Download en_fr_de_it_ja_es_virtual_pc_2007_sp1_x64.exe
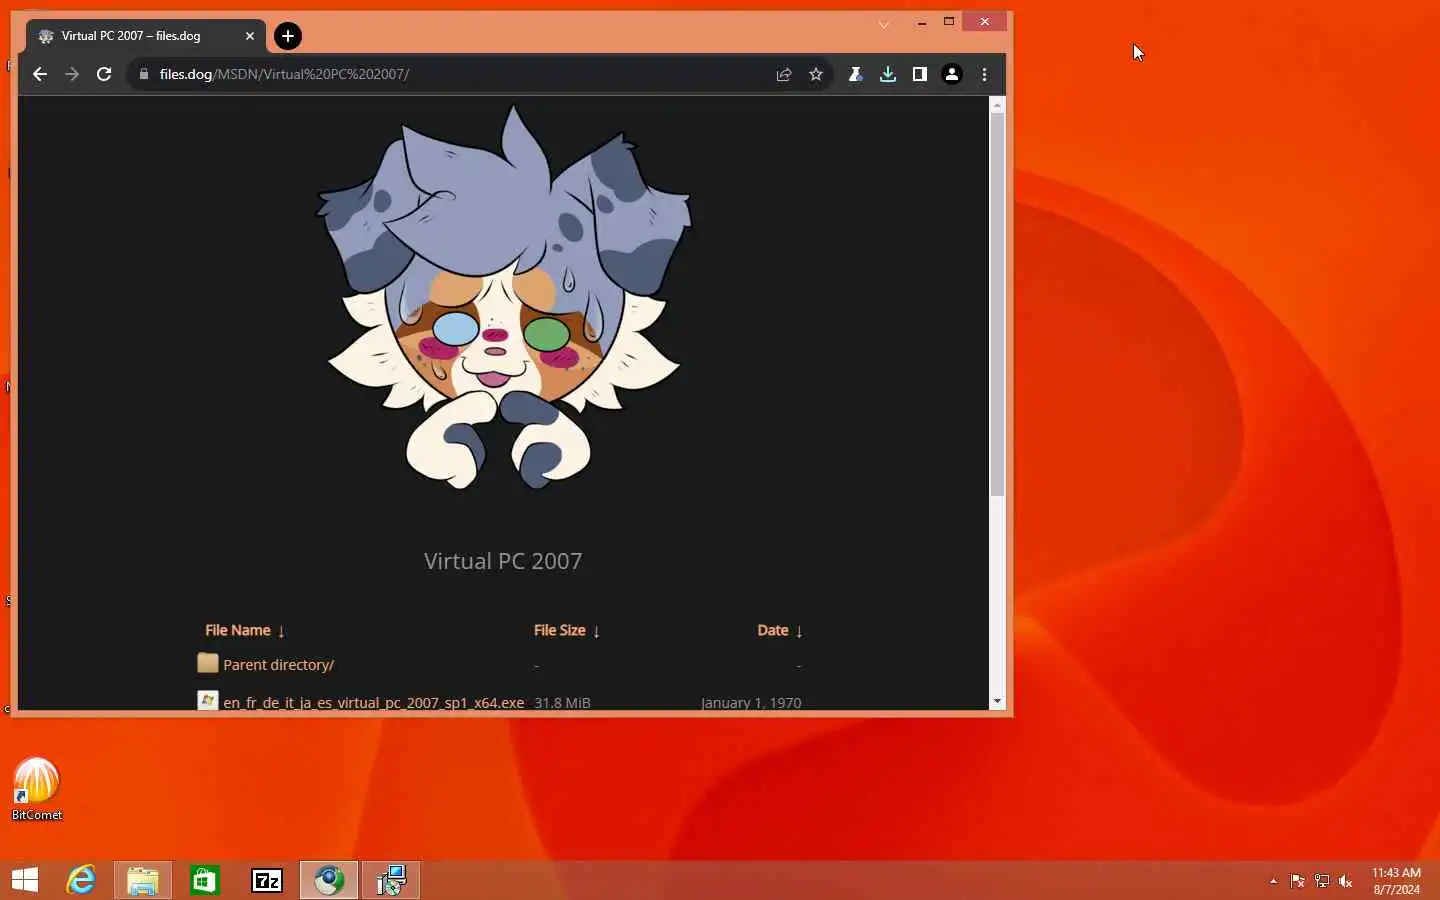This screenshot has width=1440, height=900. click(x=373, y=702)
